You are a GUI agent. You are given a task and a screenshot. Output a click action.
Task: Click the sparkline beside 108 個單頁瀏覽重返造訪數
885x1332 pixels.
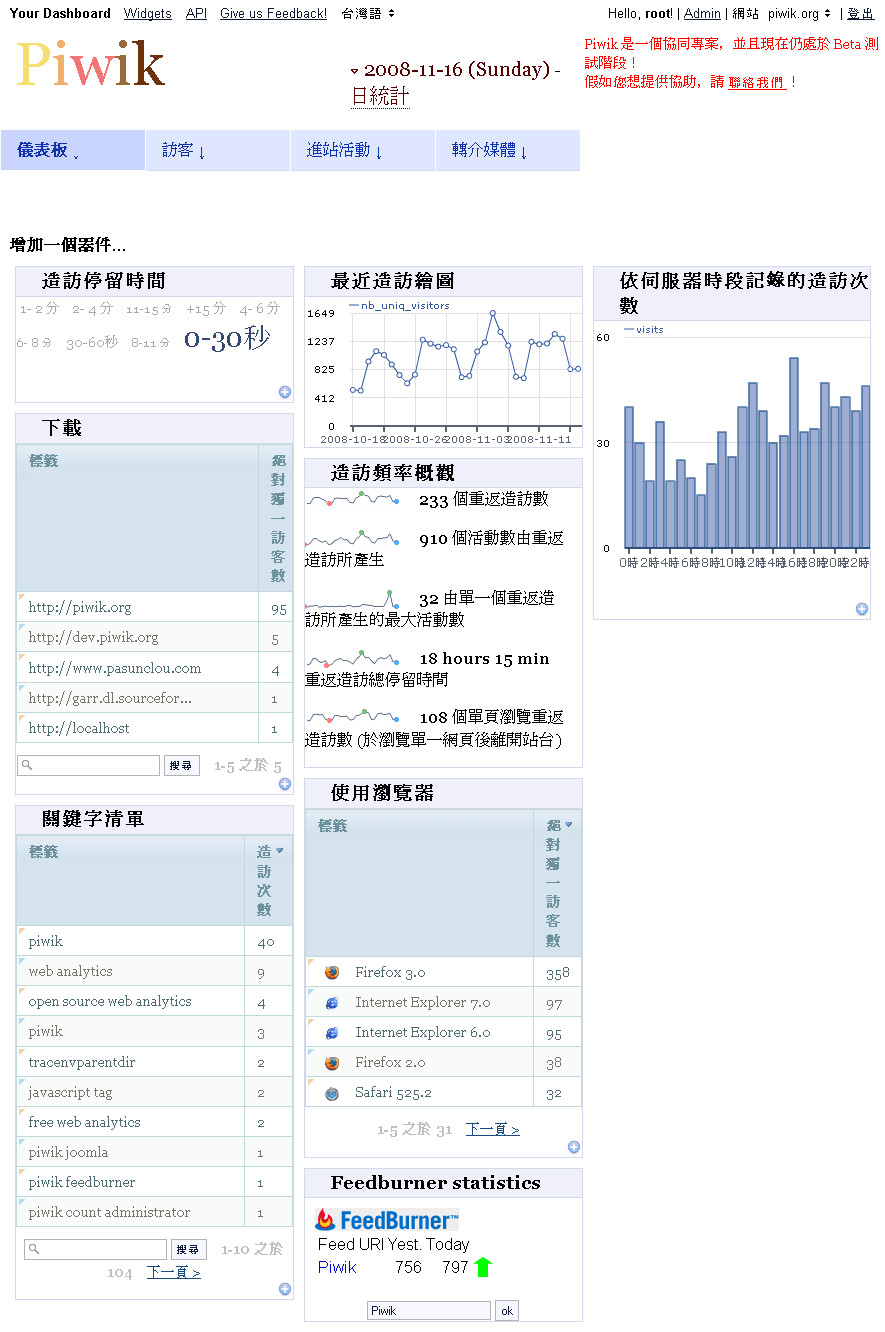[353, 716]
